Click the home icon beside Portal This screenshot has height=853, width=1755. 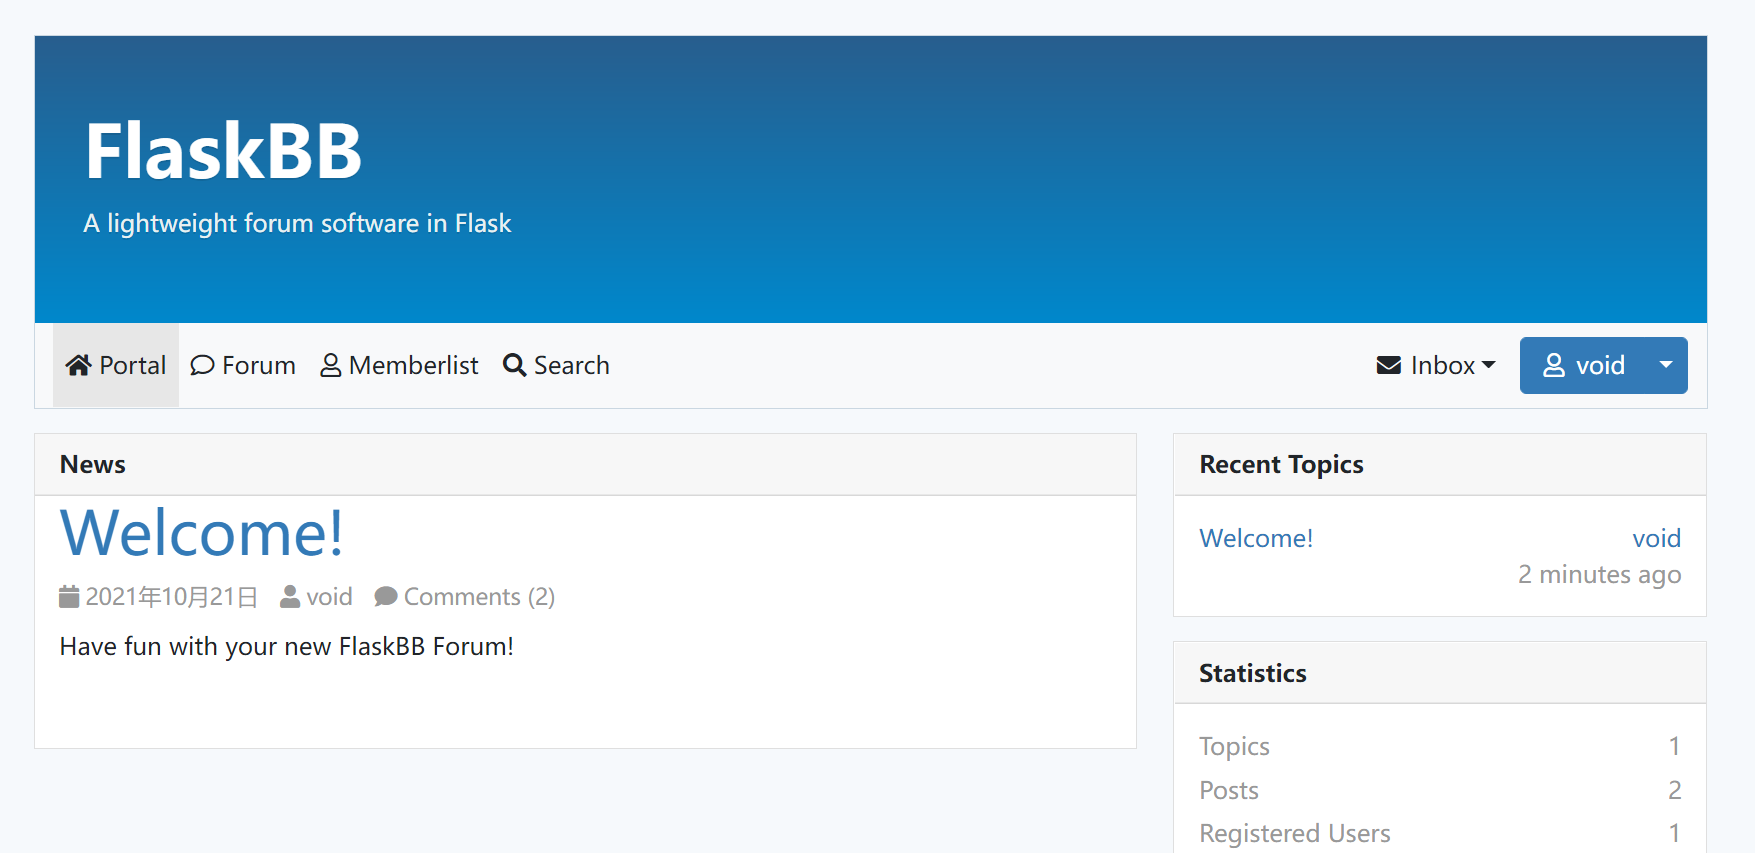[78, 365]
